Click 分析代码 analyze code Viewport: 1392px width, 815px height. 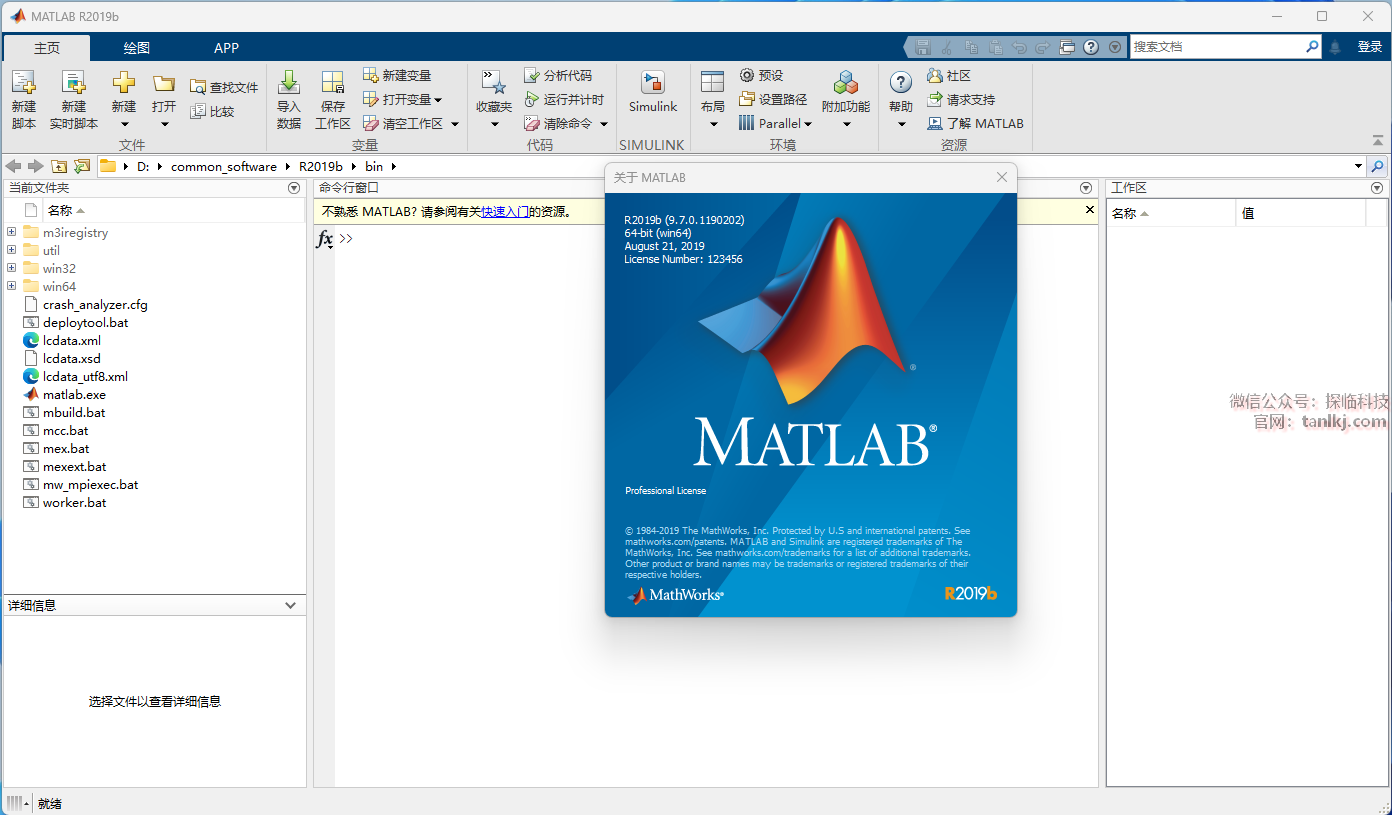(558, 75)
